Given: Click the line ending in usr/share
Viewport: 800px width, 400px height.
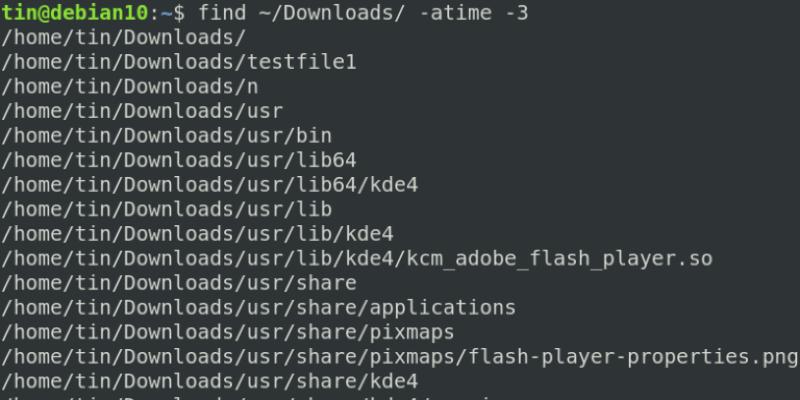Looking at the screenshot, I should click(178, 283).
